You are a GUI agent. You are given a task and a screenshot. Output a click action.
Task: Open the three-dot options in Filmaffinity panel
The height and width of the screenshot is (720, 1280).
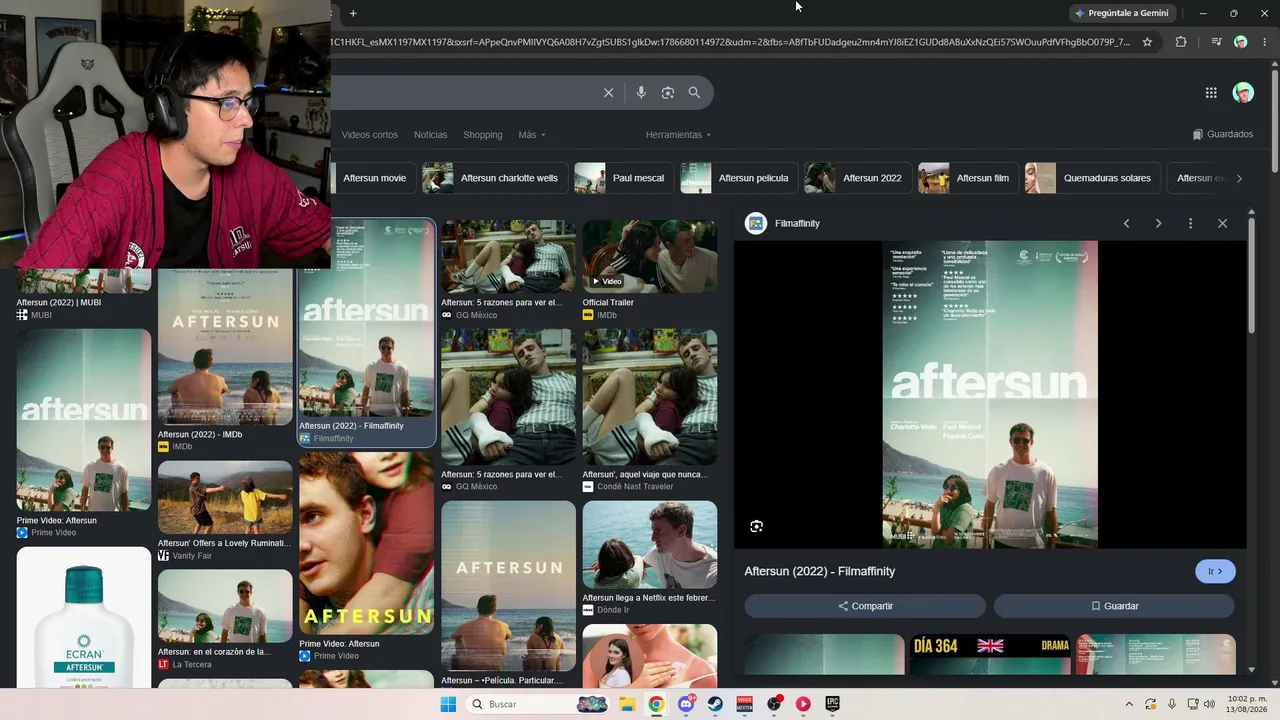(1190, 223)
